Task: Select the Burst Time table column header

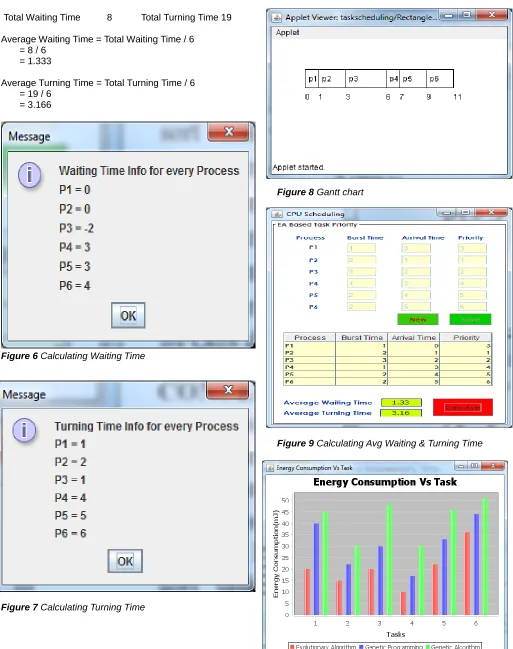Action: pyautogui.click(x=362, y=337)
